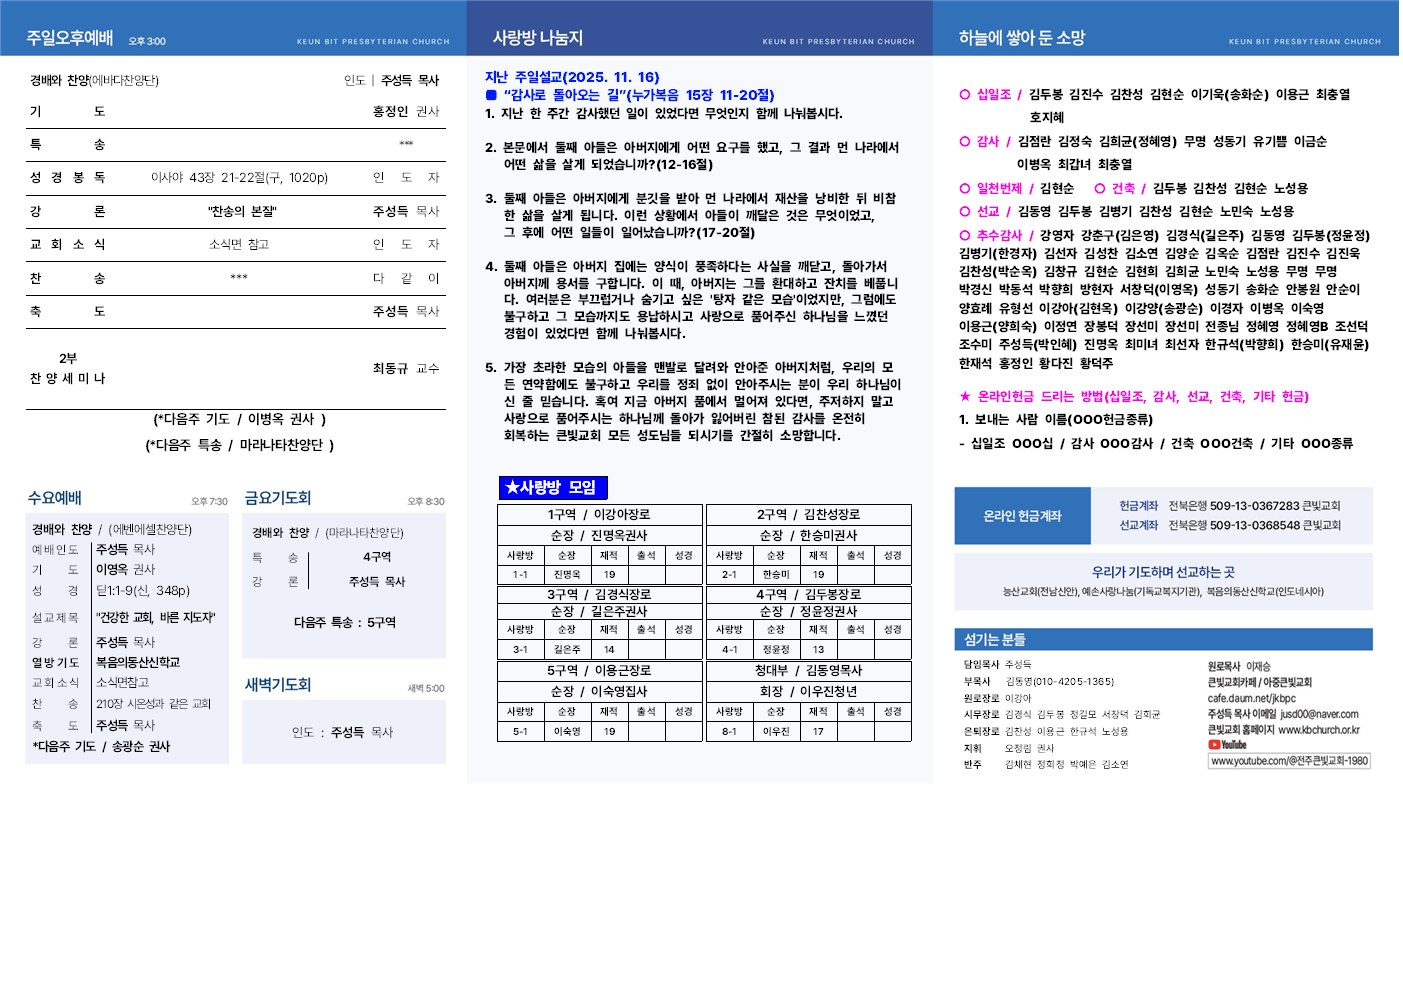The width and height of the screenshot is (1403, 992).
Task: Click the '선교계좌' account number 509-13-0368548
Action: click(1254, 526)
